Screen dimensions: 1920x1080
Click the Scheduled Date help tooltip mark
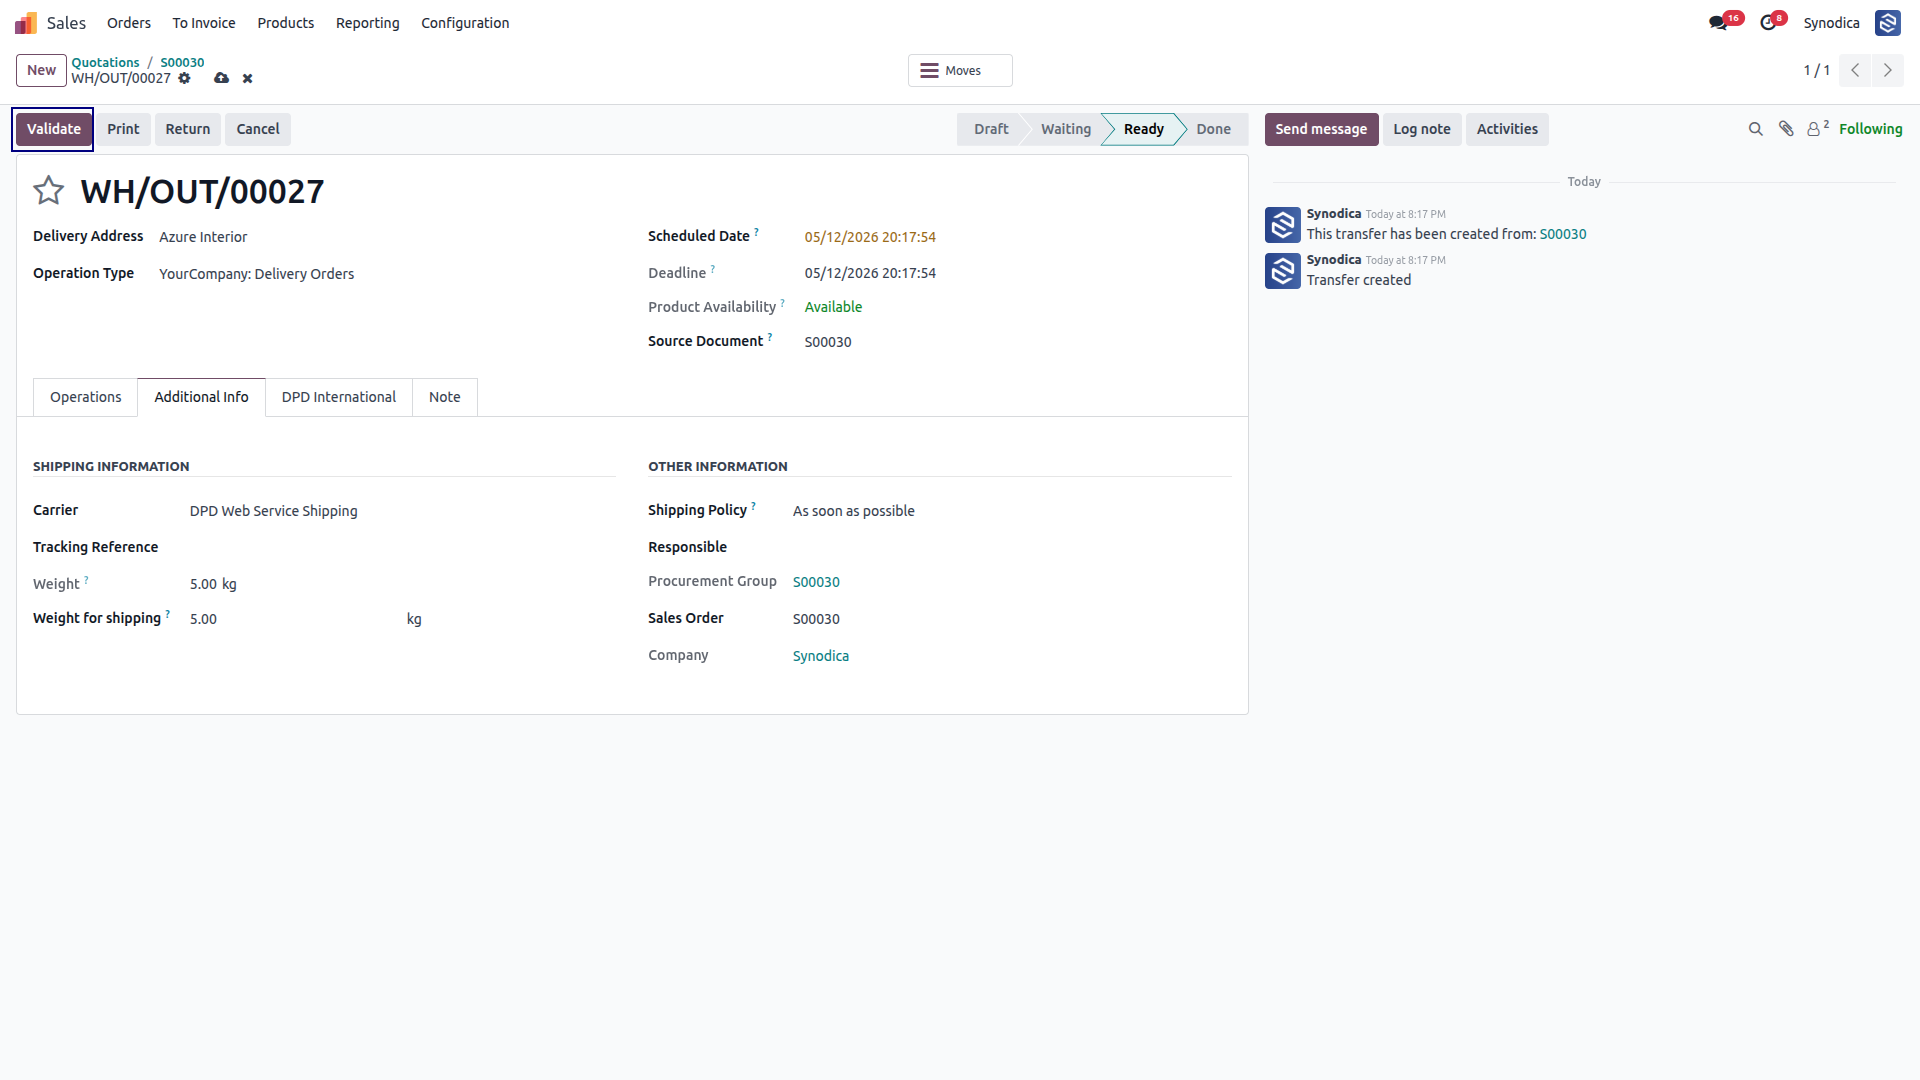point(756,232)
